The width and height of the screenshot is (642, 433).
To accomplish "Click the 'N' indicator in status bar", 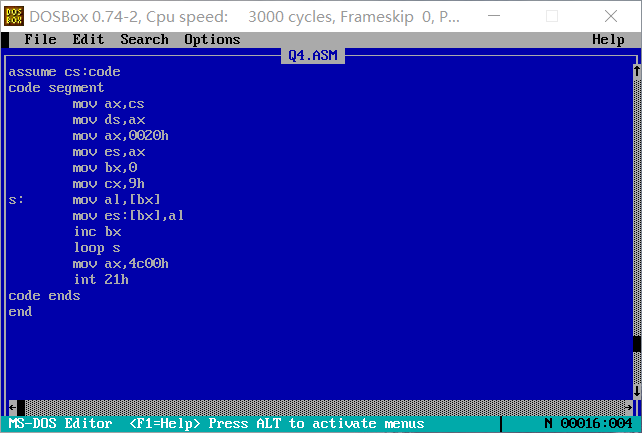I will [548, 423].
